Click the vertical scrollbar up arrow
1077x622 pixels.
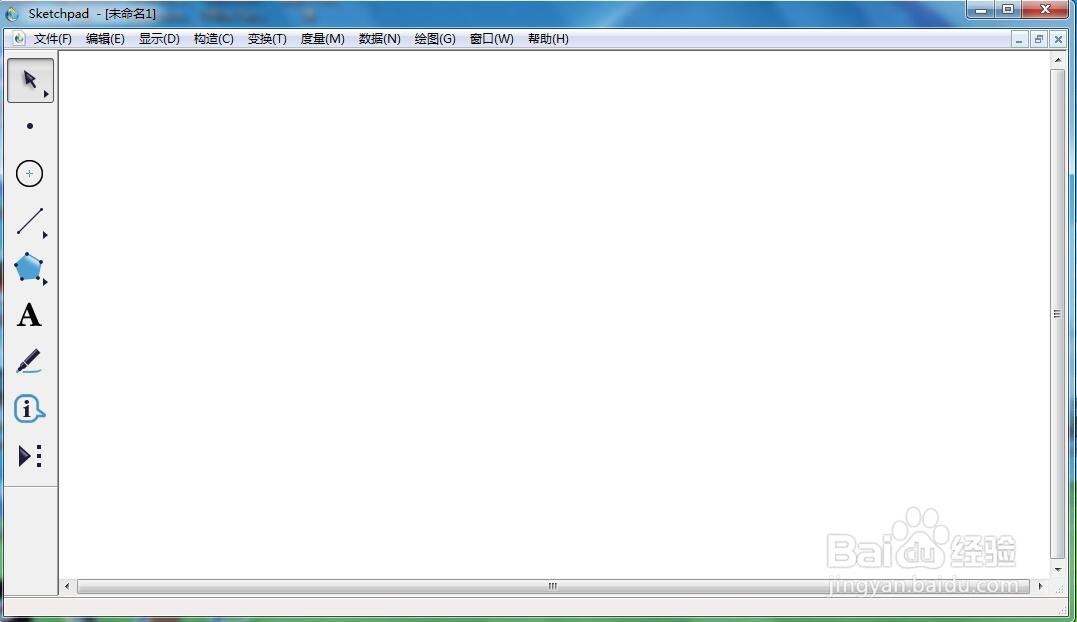1058,60
